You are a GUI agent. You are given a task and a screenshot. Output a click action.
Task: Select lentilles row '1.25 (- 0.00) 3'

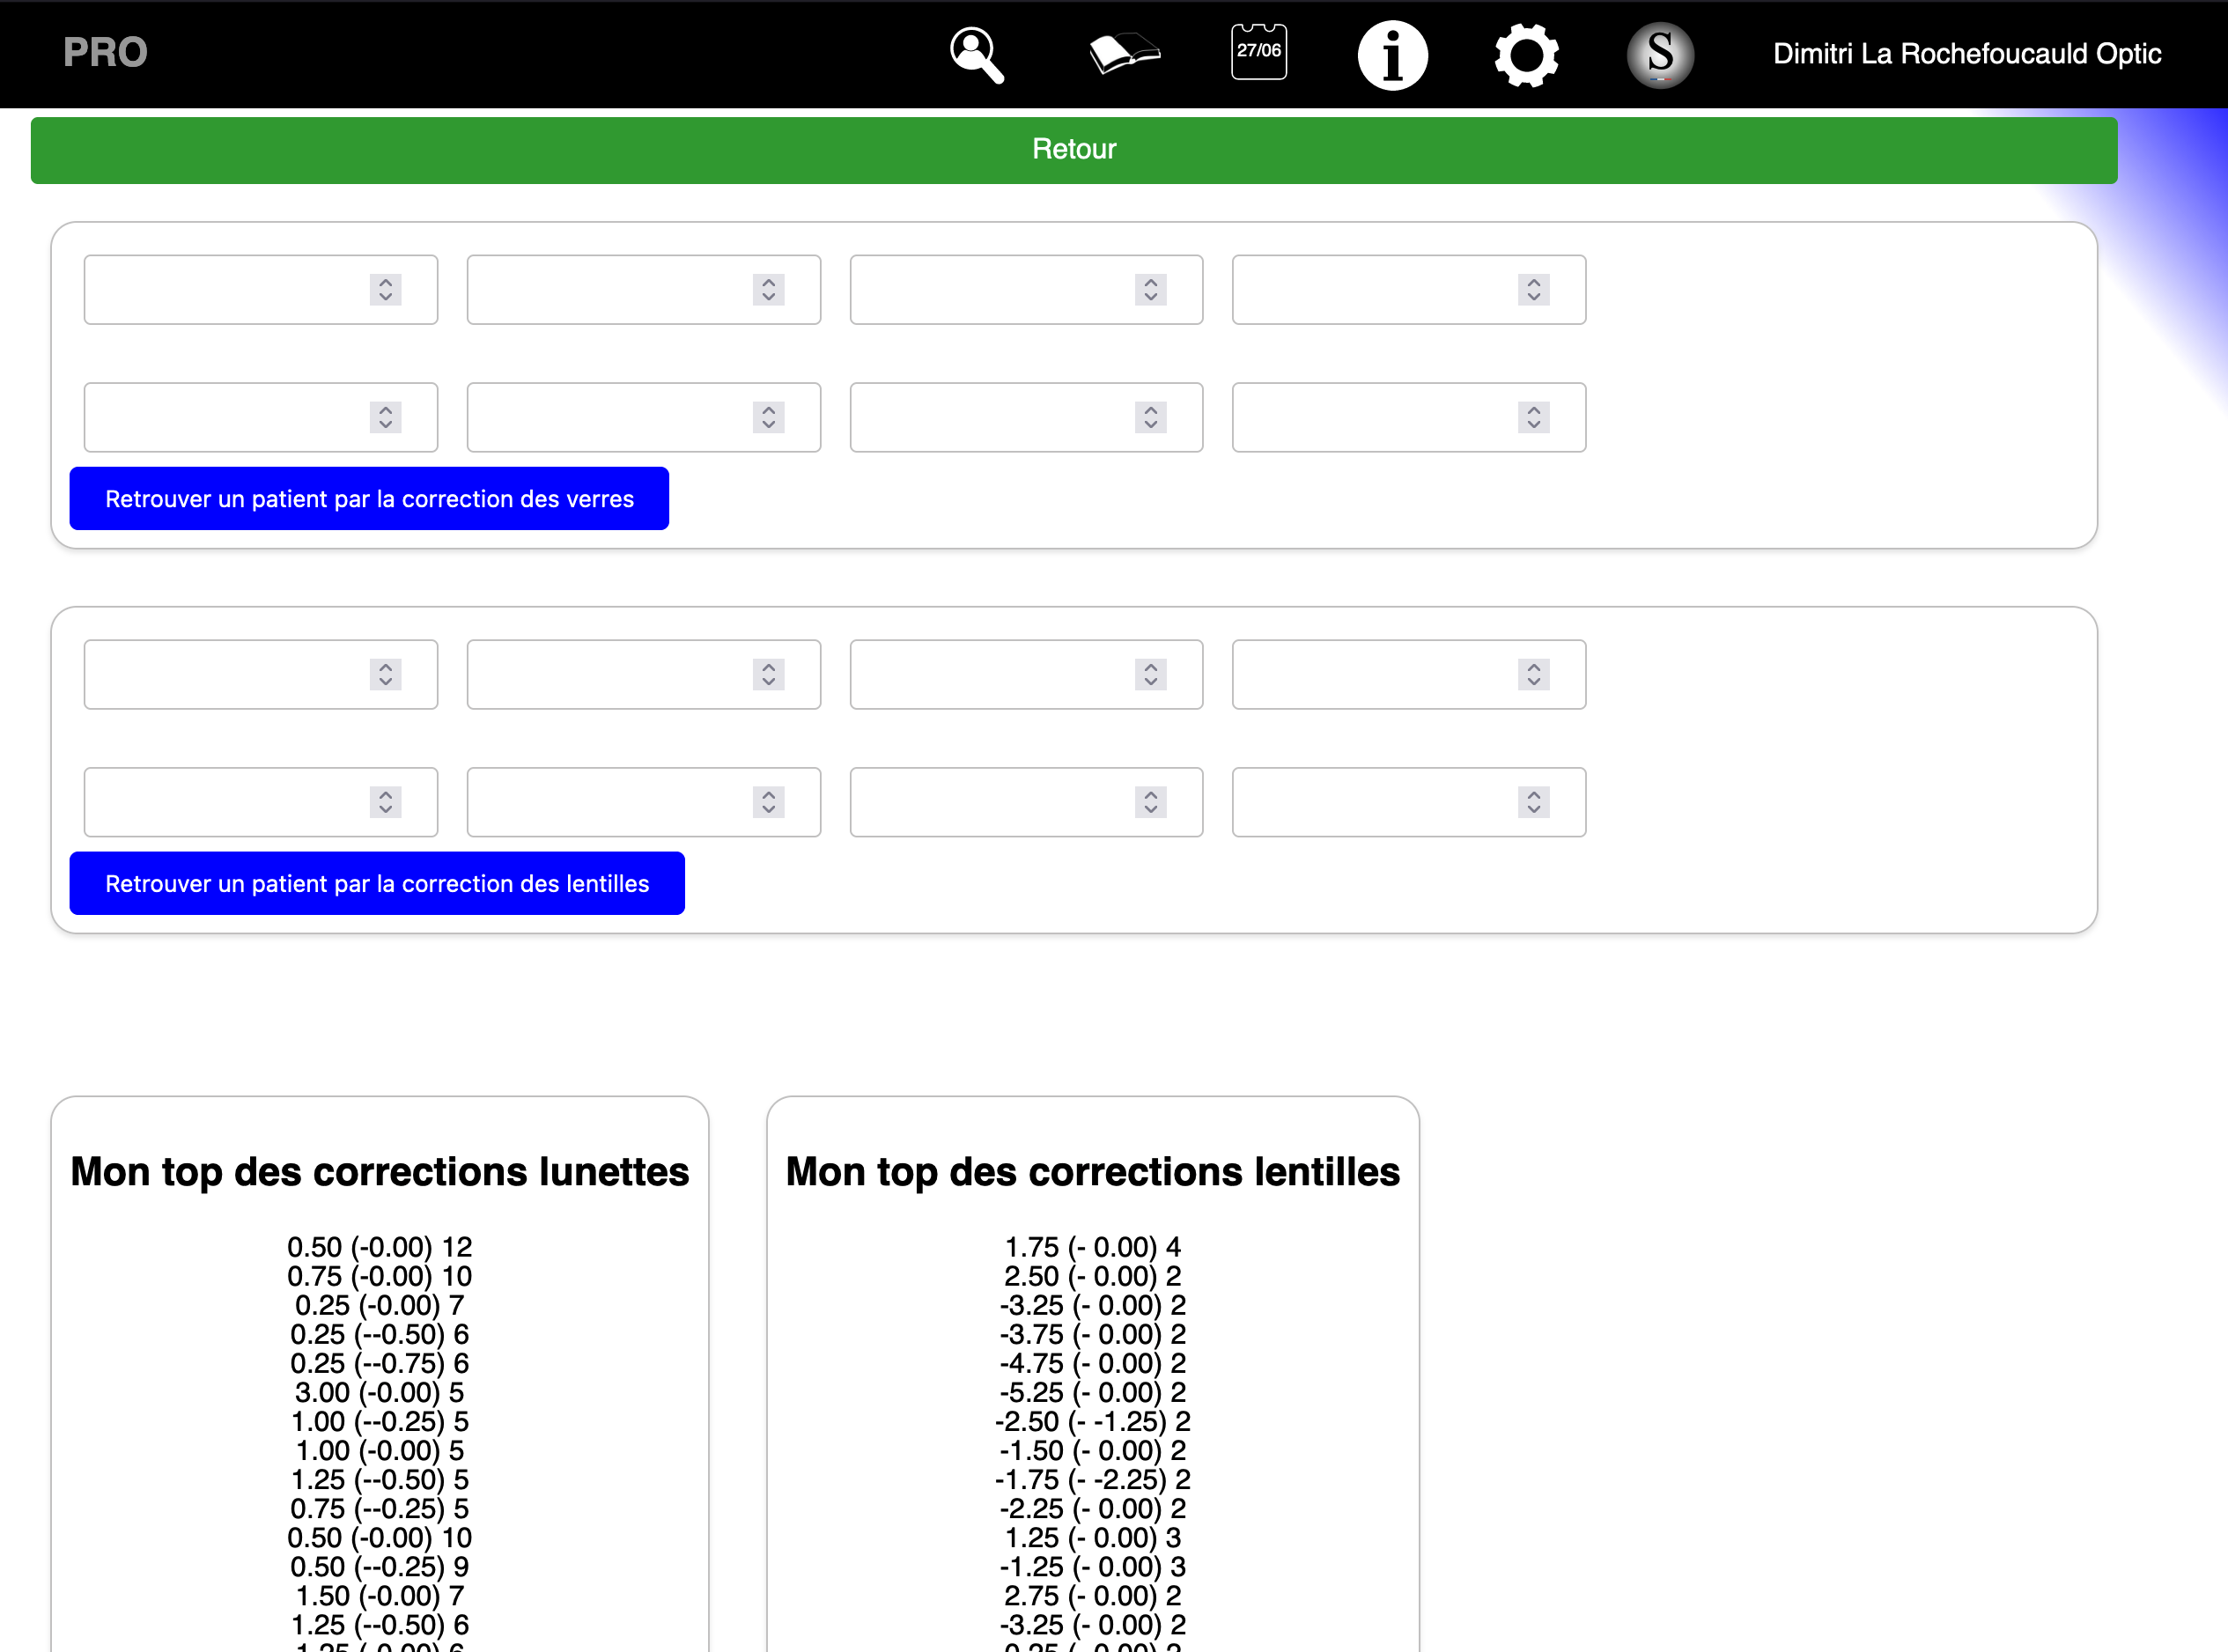tap(1093, 1538)
